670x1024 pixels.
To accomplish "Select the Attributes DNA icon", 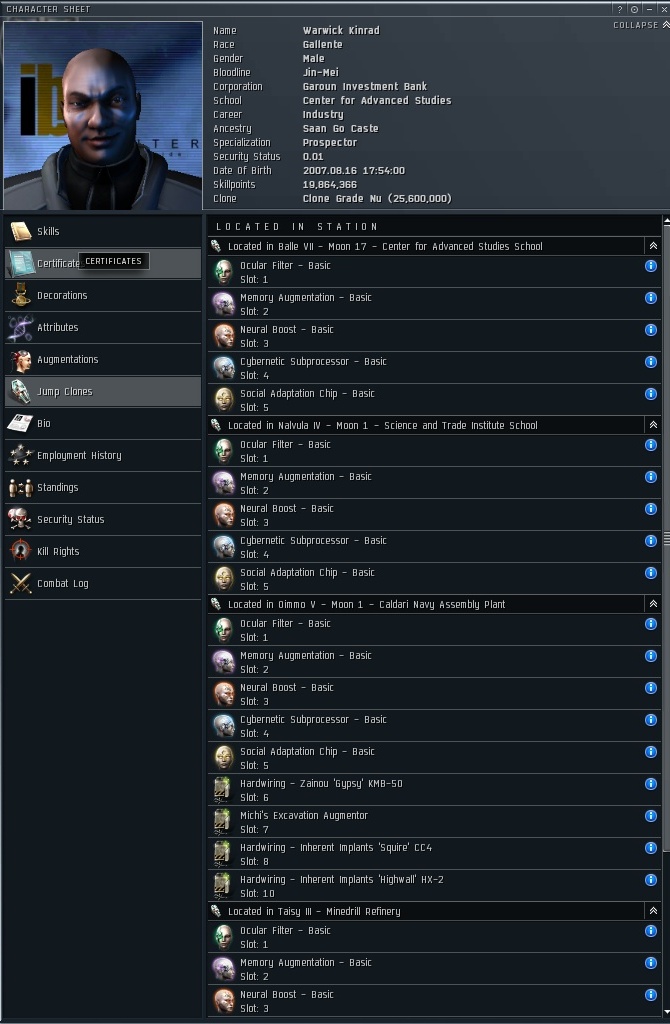I will (21, 327).
